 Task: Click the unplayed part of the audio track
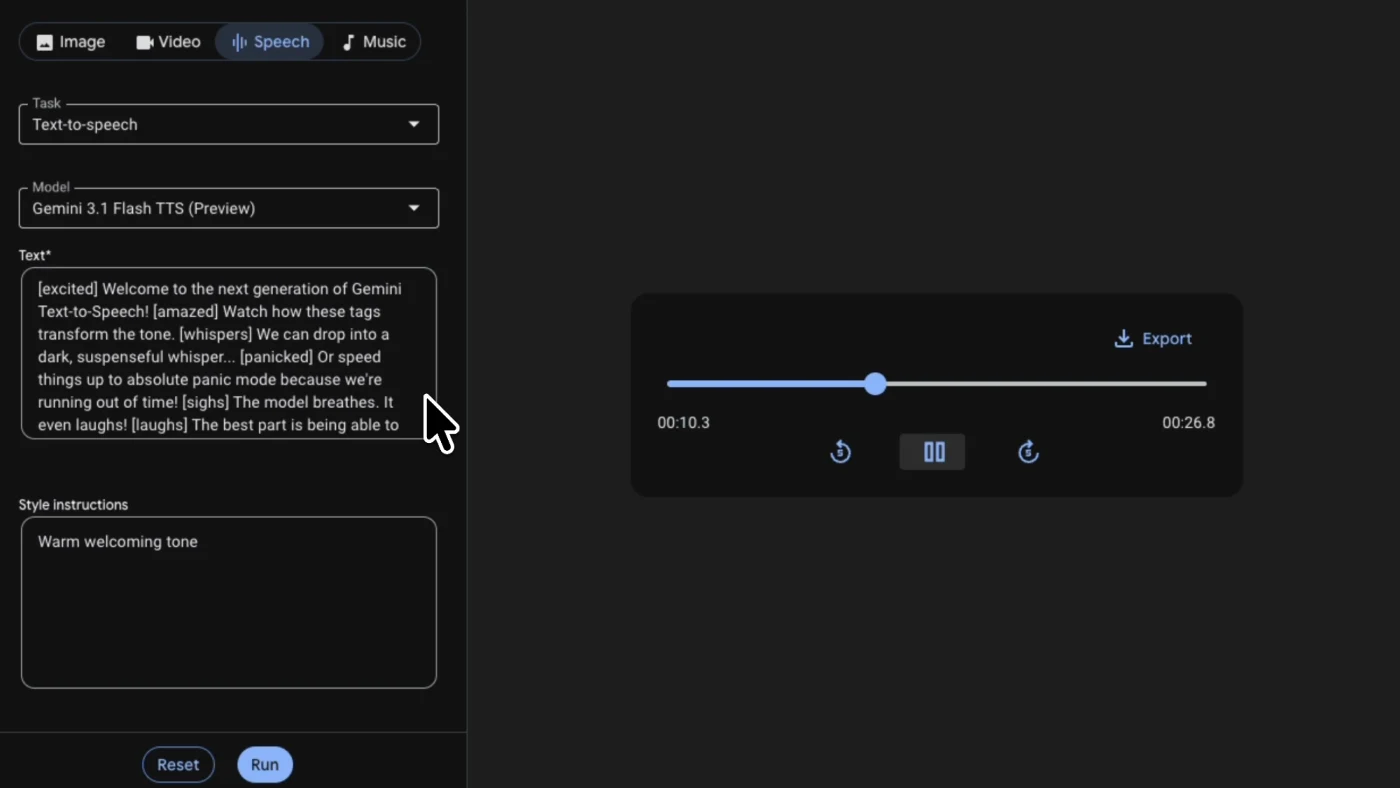pos(1046,384)
